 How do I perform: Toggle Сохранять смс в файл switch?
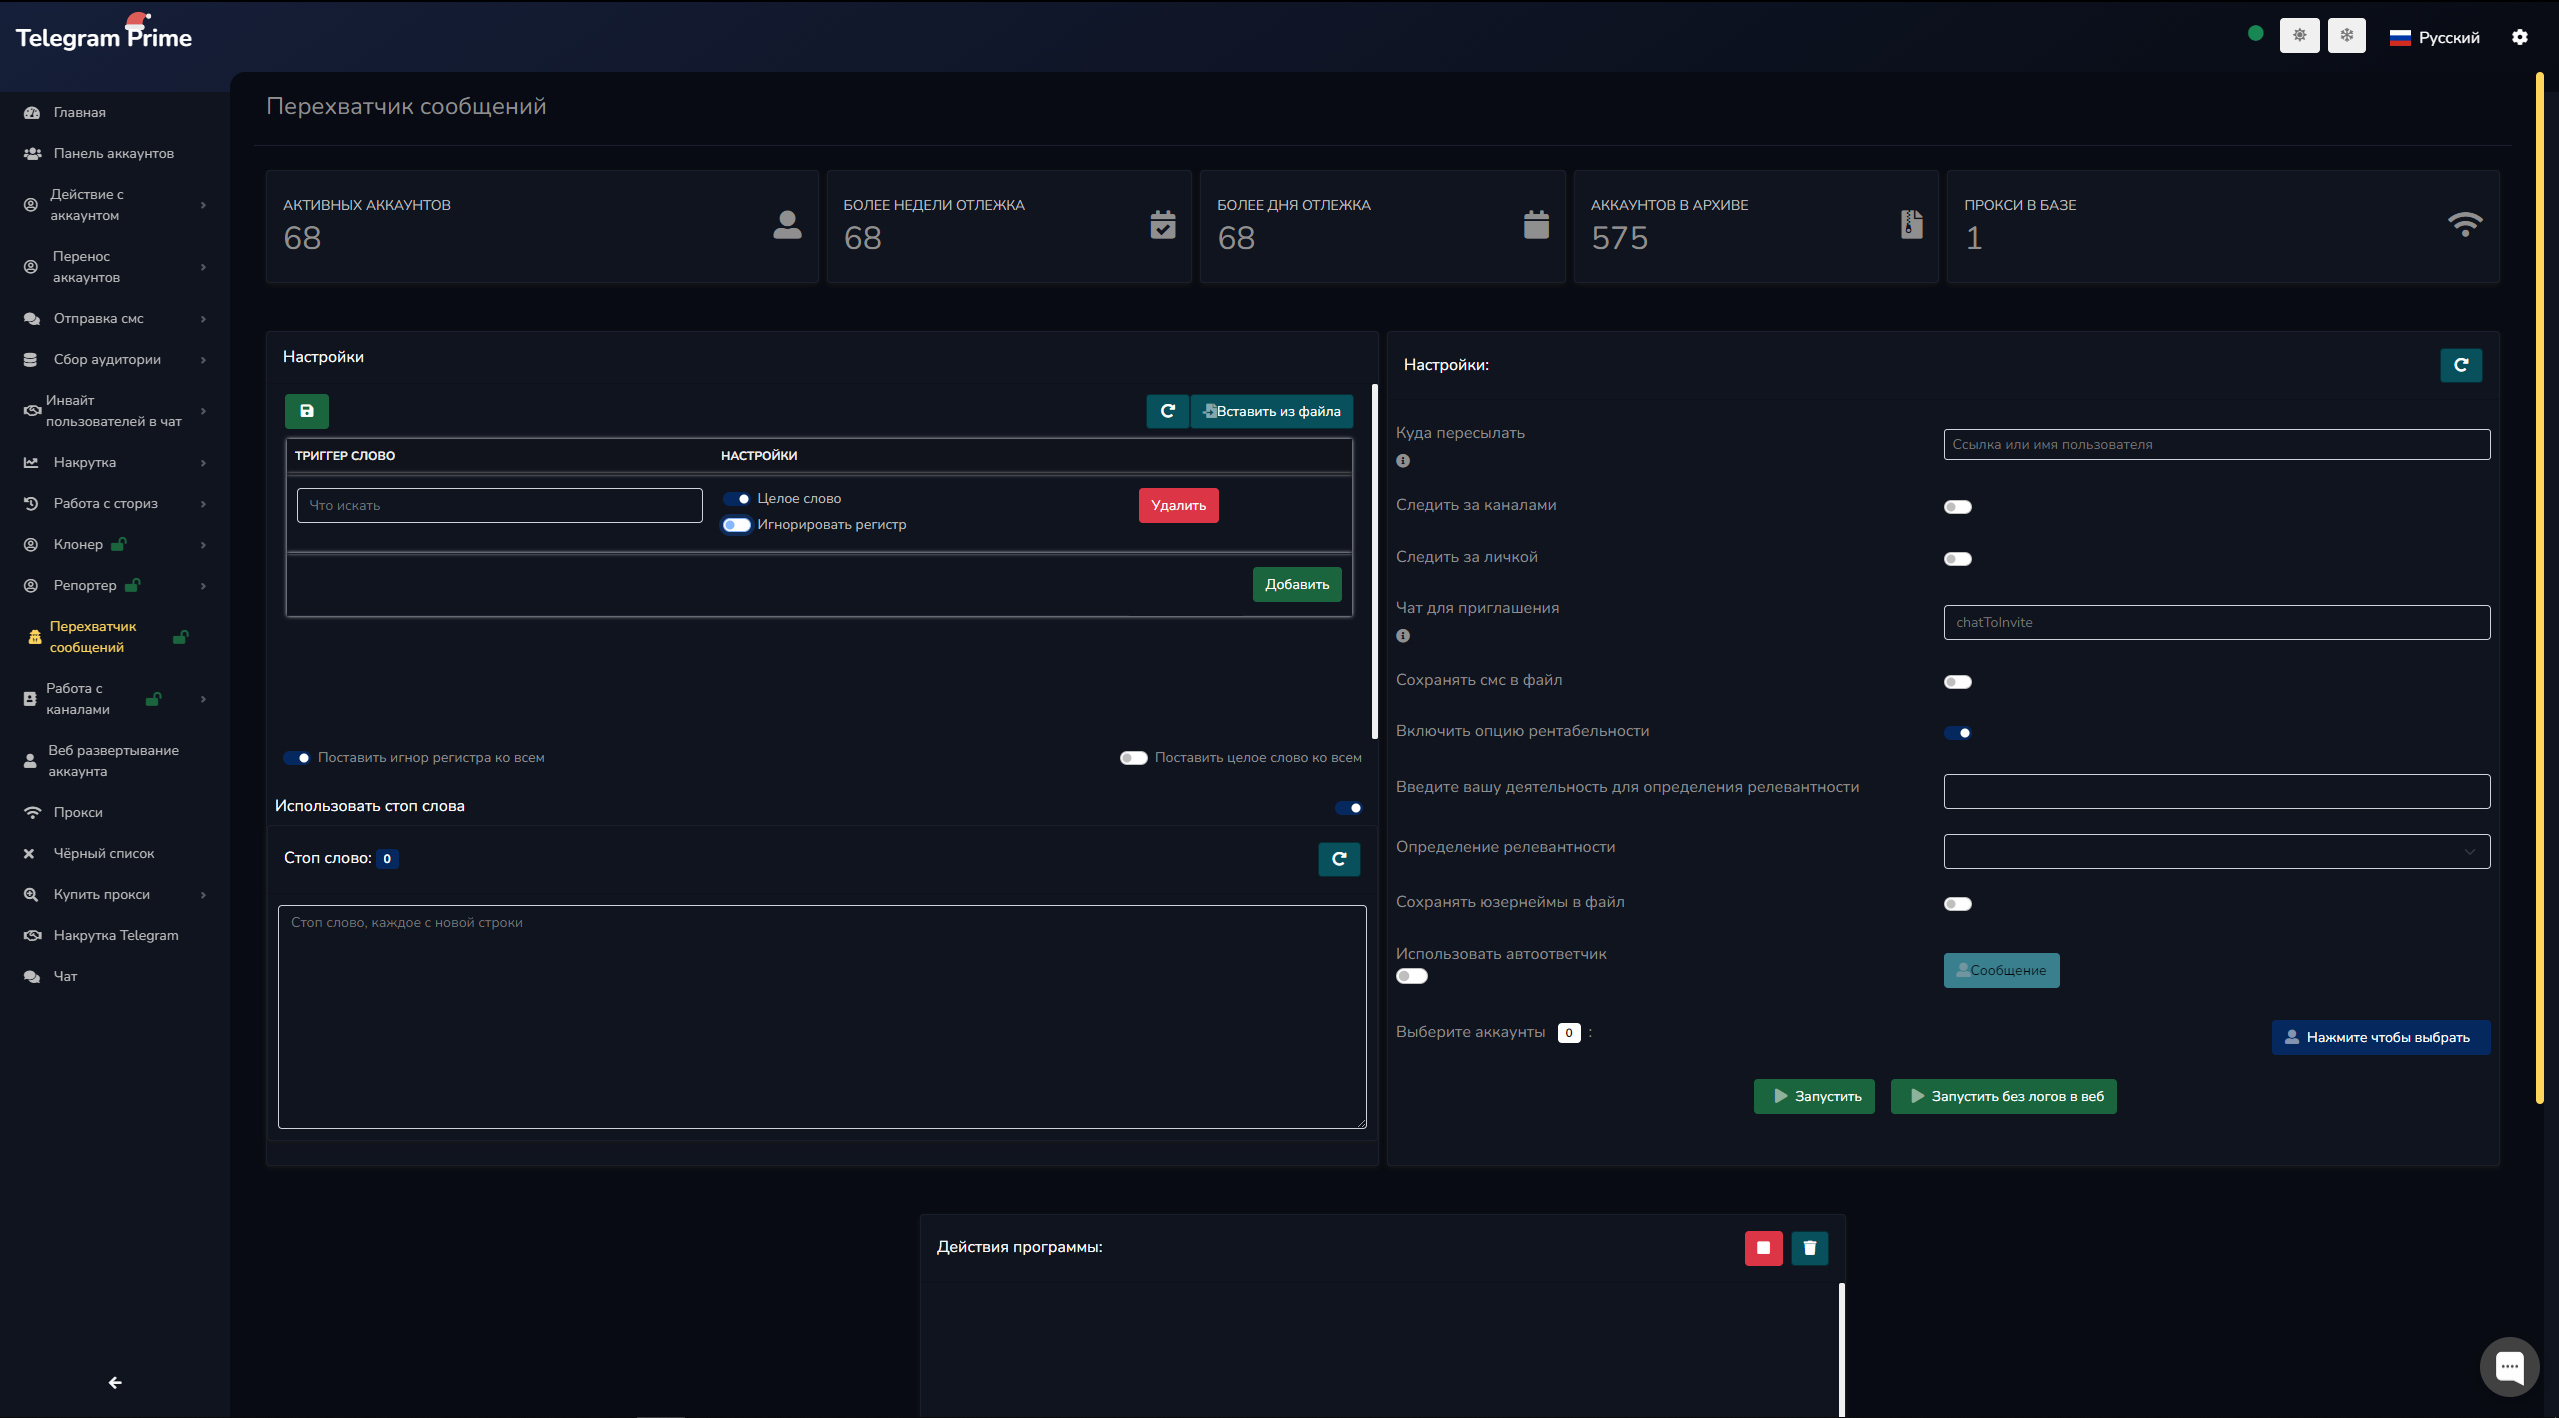tap(1957, 682)
